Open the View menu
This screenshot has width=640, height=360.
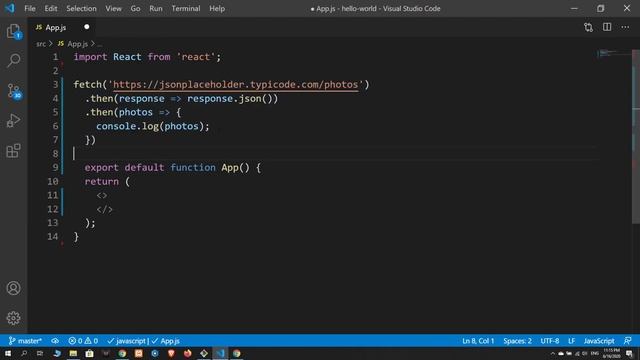click(x=113, y=8)
